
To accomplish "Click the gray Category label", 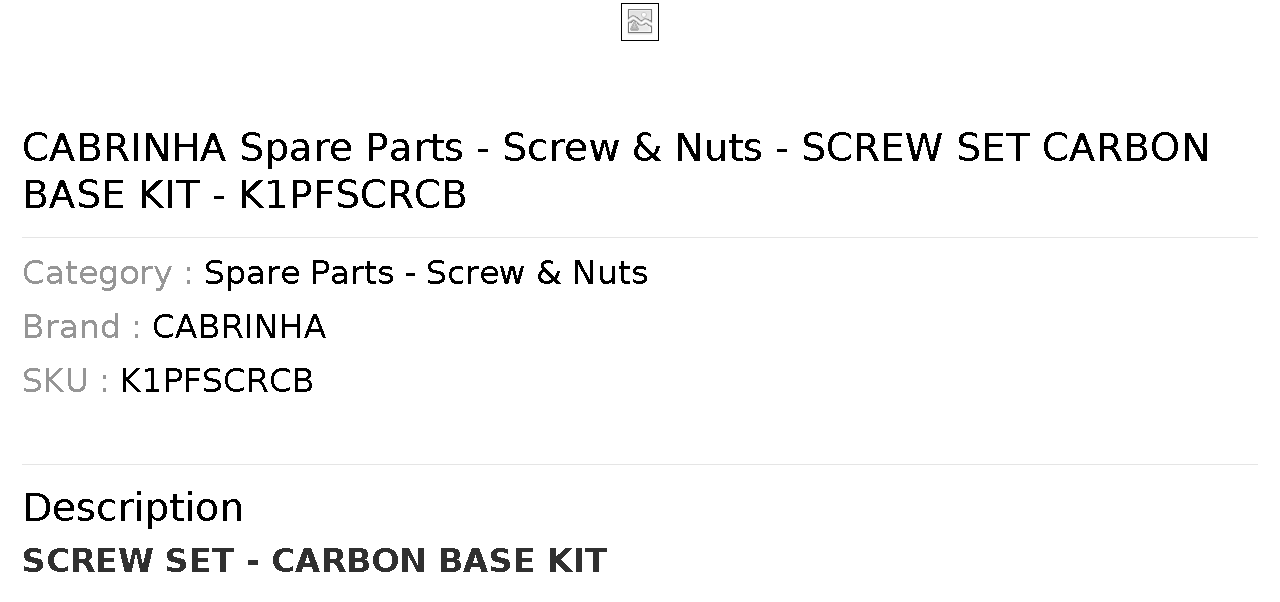I will 107,273.
